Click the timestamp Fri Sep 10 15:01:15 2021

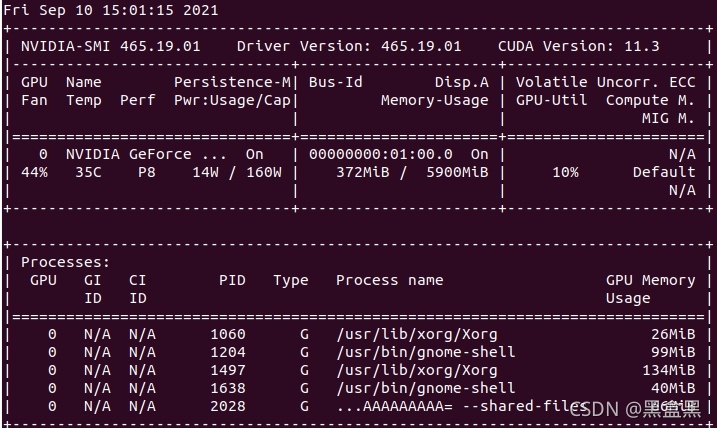coord(111,10)
